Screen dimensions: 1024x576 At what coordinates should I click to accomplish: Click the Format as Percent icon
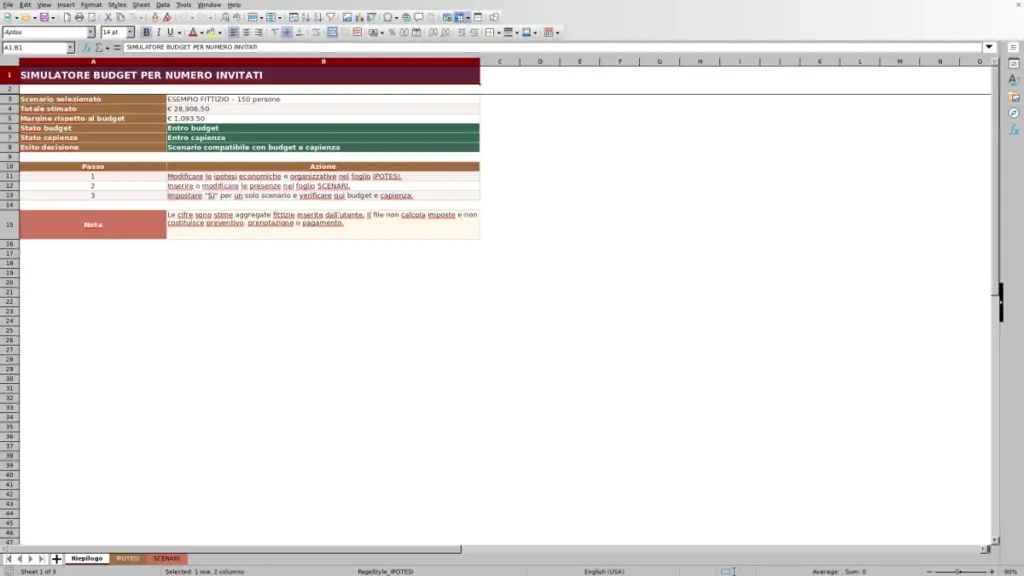pyautogui.click(x=392, y=33)
